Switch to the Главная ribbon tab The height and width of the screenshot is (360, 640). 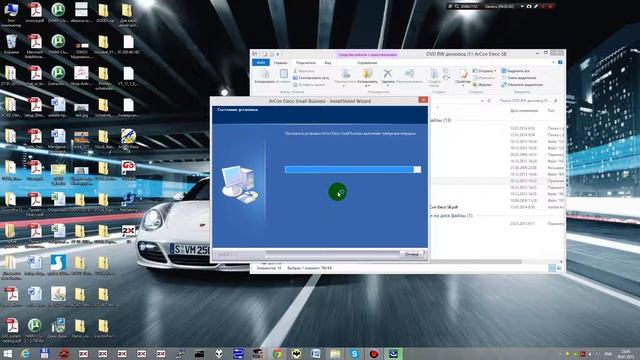pos(280,63)
